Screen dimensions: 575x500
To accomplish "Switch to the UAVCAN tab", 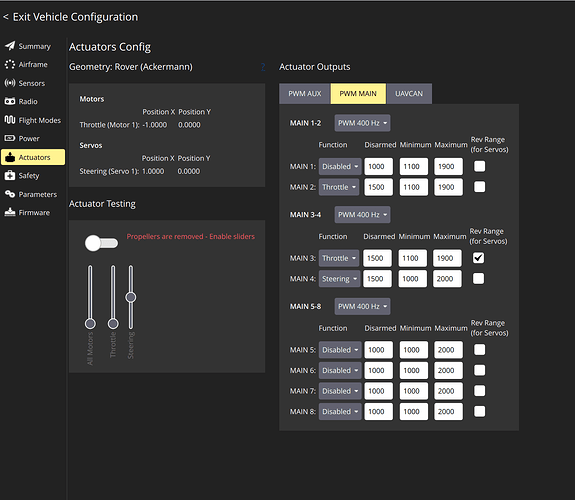I will point(409,94).
